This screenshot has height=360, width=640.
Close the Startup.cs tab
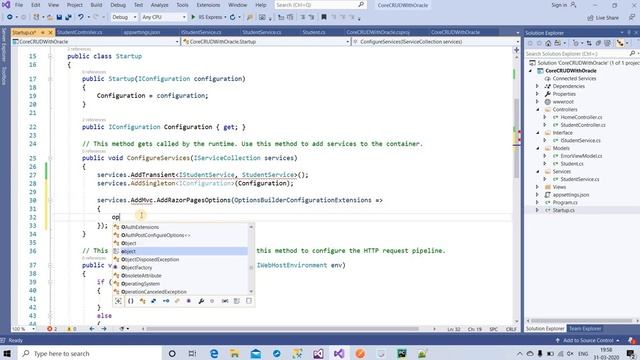click(51, 32)
